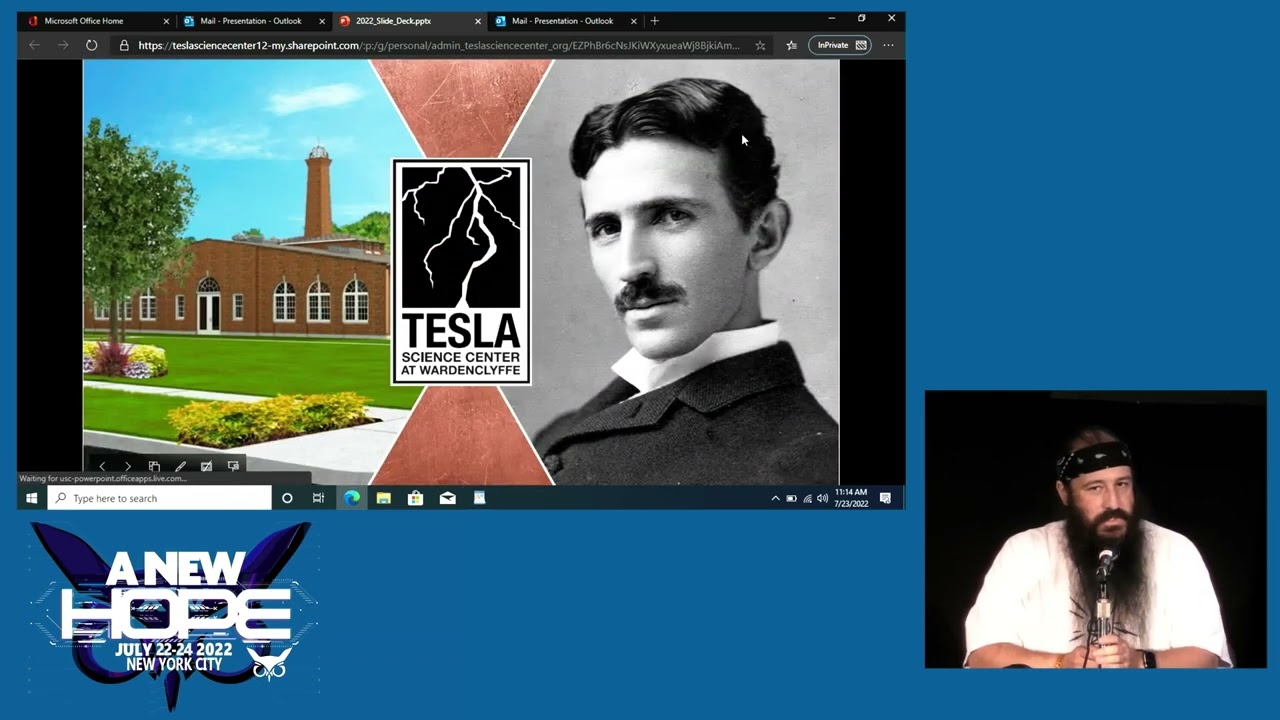Viewport: 1280px width, 720px height.
Task: Click the teslasciencecenter12-my.sharepoint.com address bar
Action: 439,45
